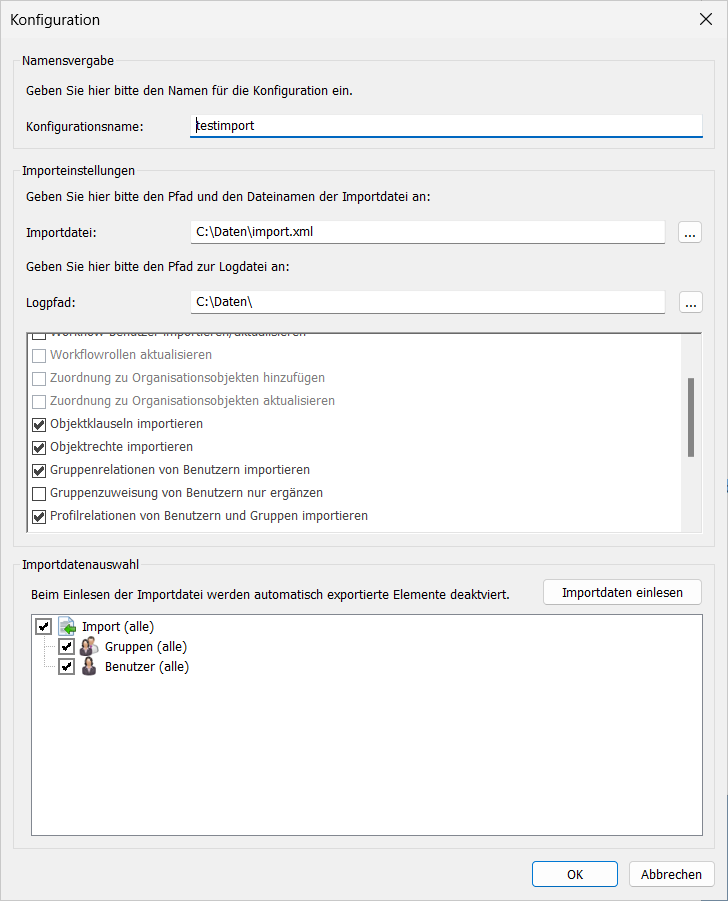The image size is (728, 901).
Task: Click the Gruppen (alle) group icon
Action: (89, 646)
